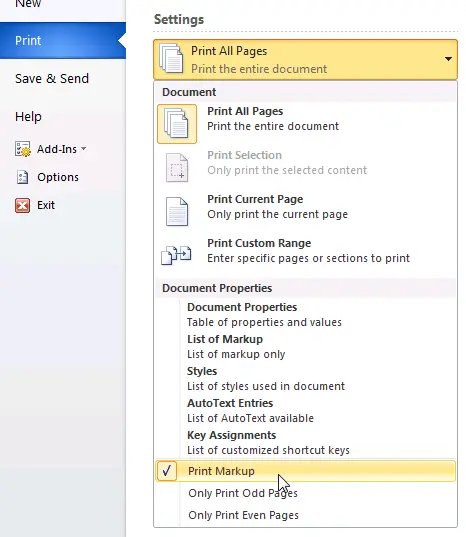The image size is (466, 537).
Task: Expand the Add-Ins submenu arrow
Action: [x=83, y=149]
